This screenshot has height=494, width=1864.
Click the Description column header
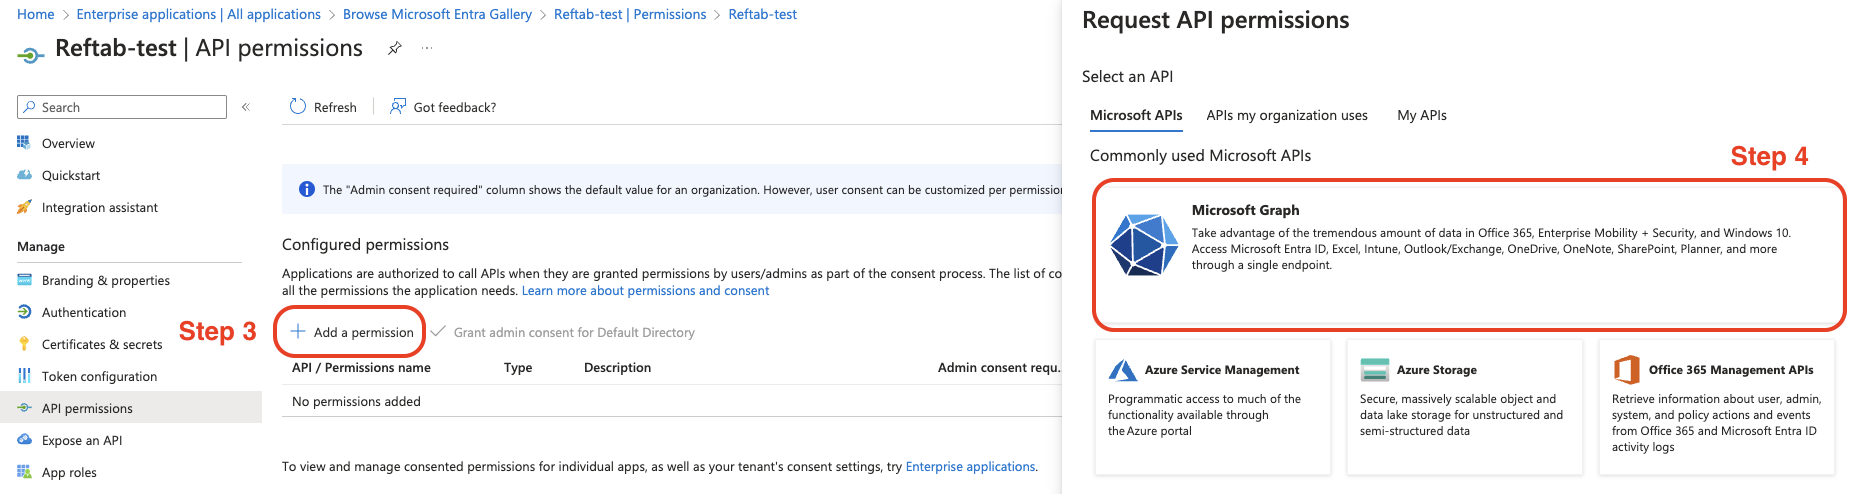[x=617, y=367]
